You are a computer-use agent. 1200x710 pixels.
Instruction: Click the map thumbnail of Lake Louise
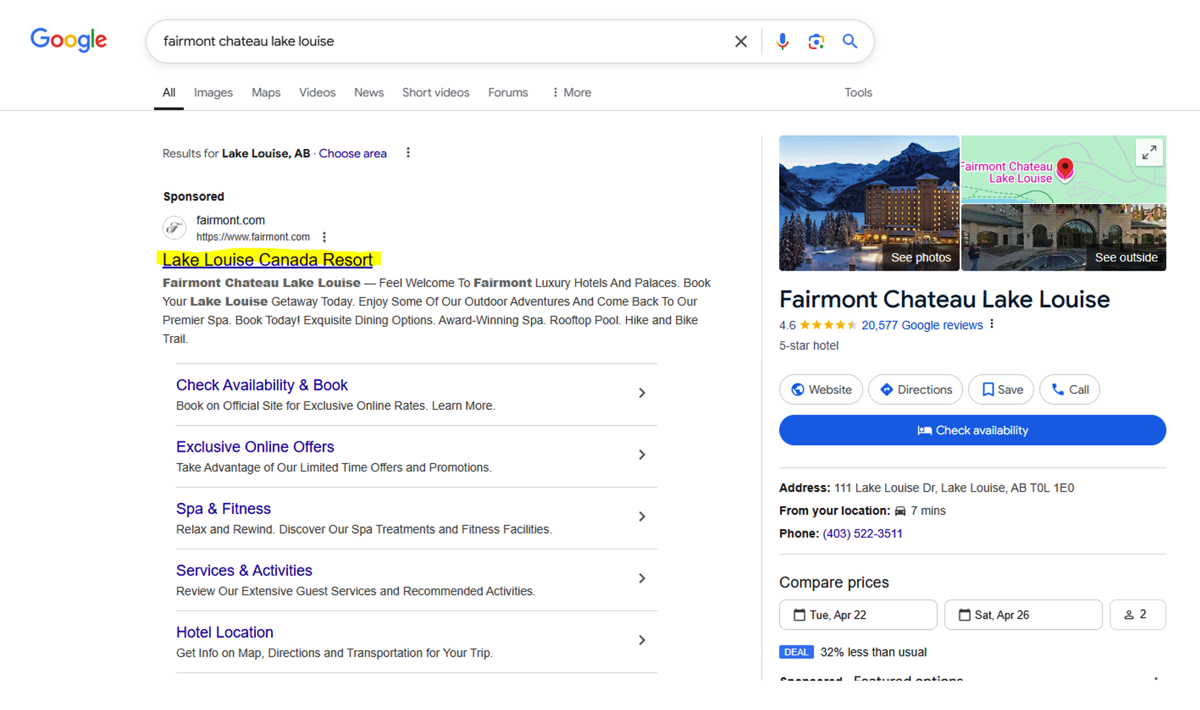[1064, 169]
